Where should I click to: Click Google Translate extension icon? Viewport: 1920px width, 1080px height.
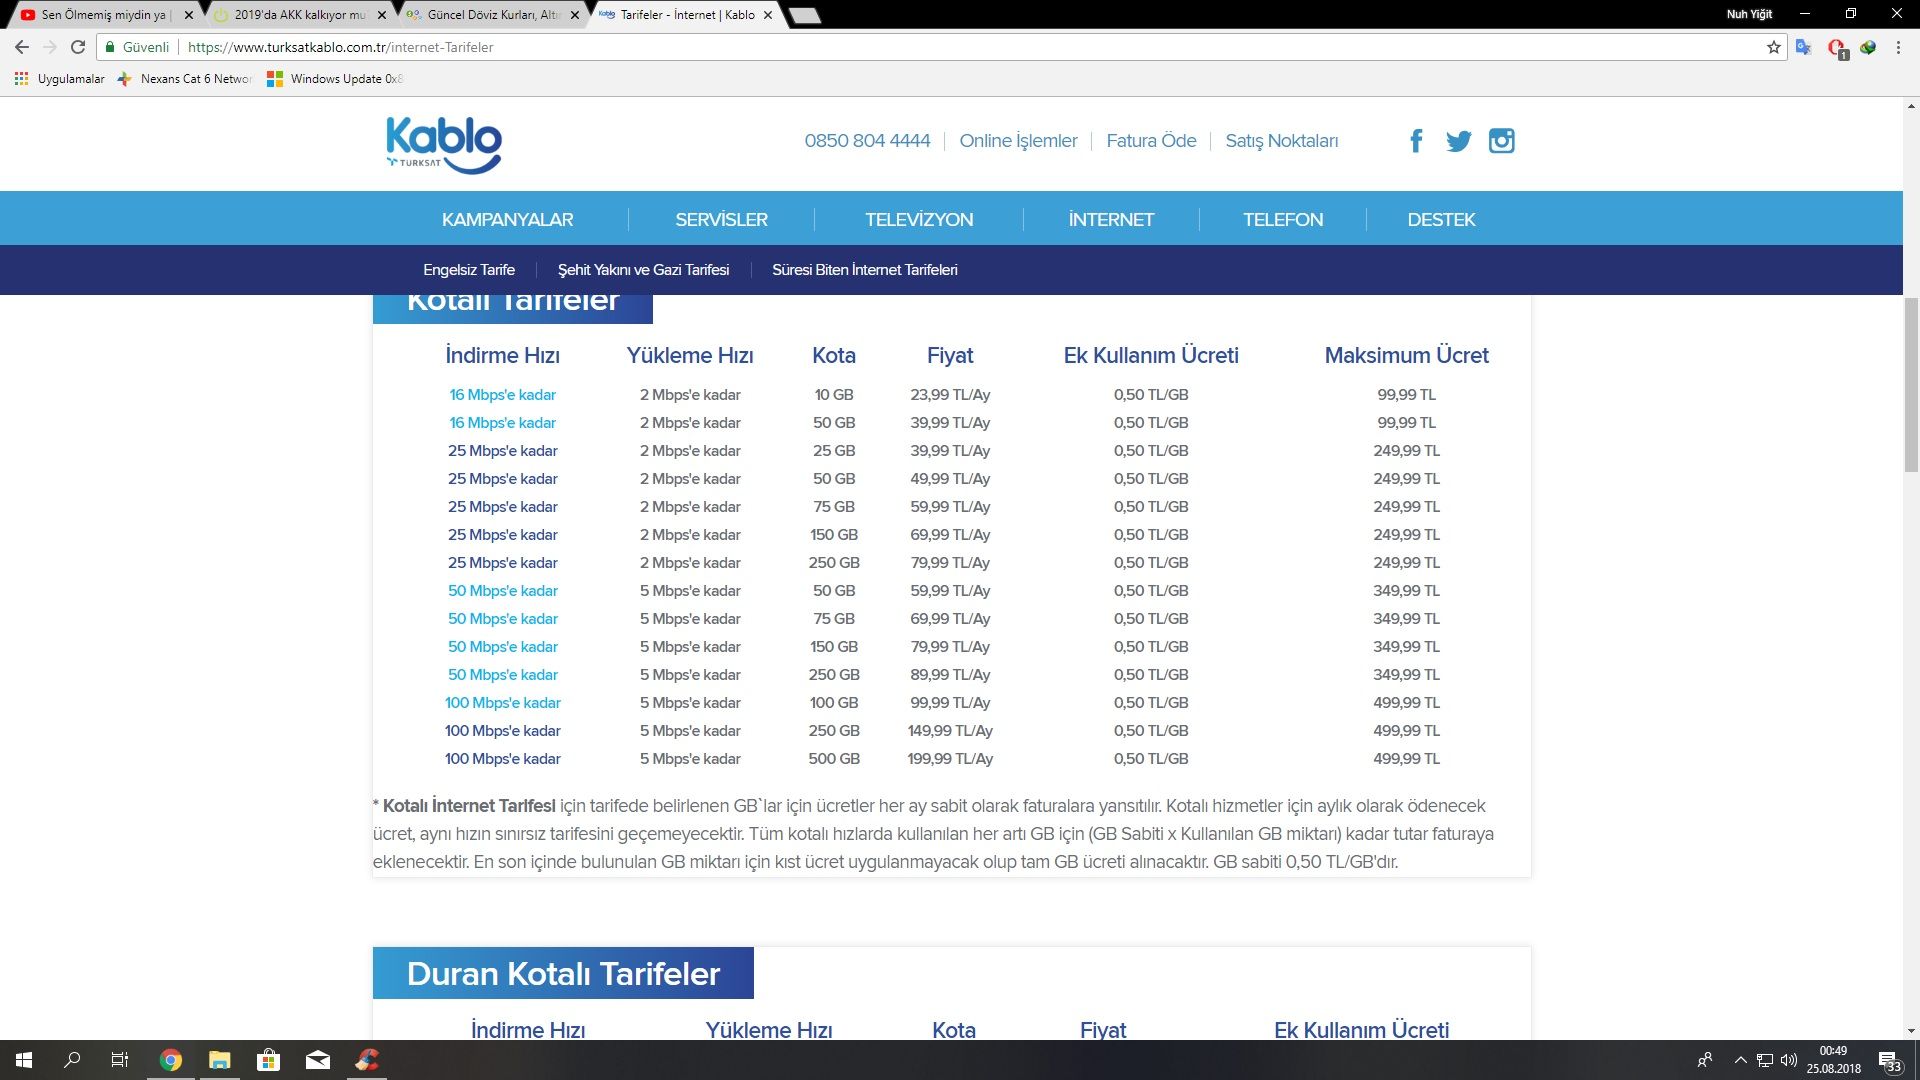(1803, 47)
